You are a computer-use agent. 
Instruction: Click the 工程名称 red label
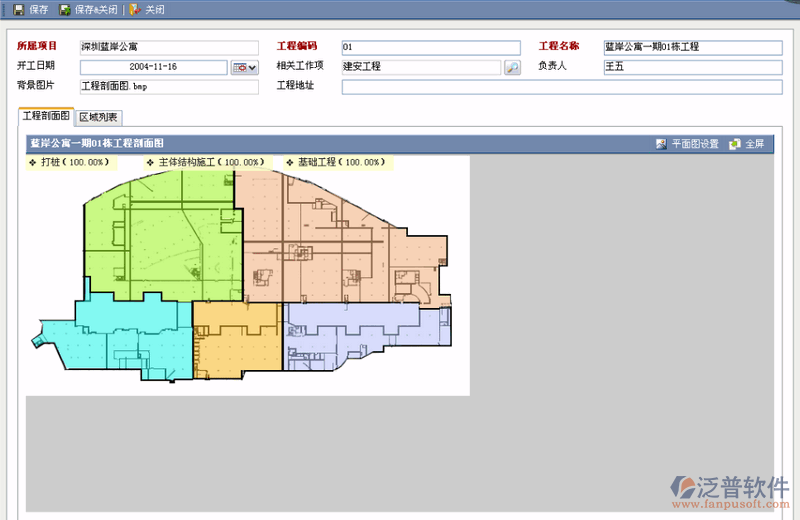click(x=559, y=46)
